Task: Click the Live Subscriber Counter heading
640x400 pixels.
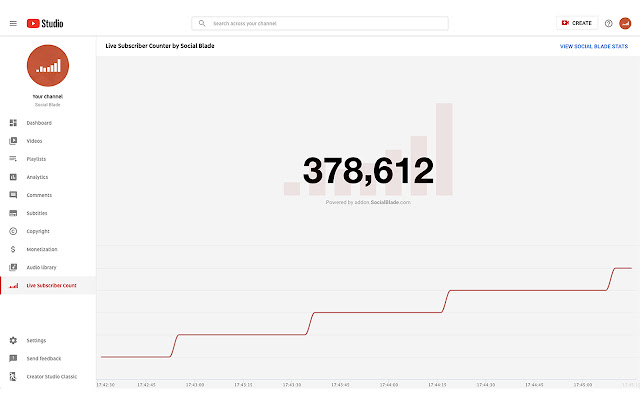Action: click(160, 46)
